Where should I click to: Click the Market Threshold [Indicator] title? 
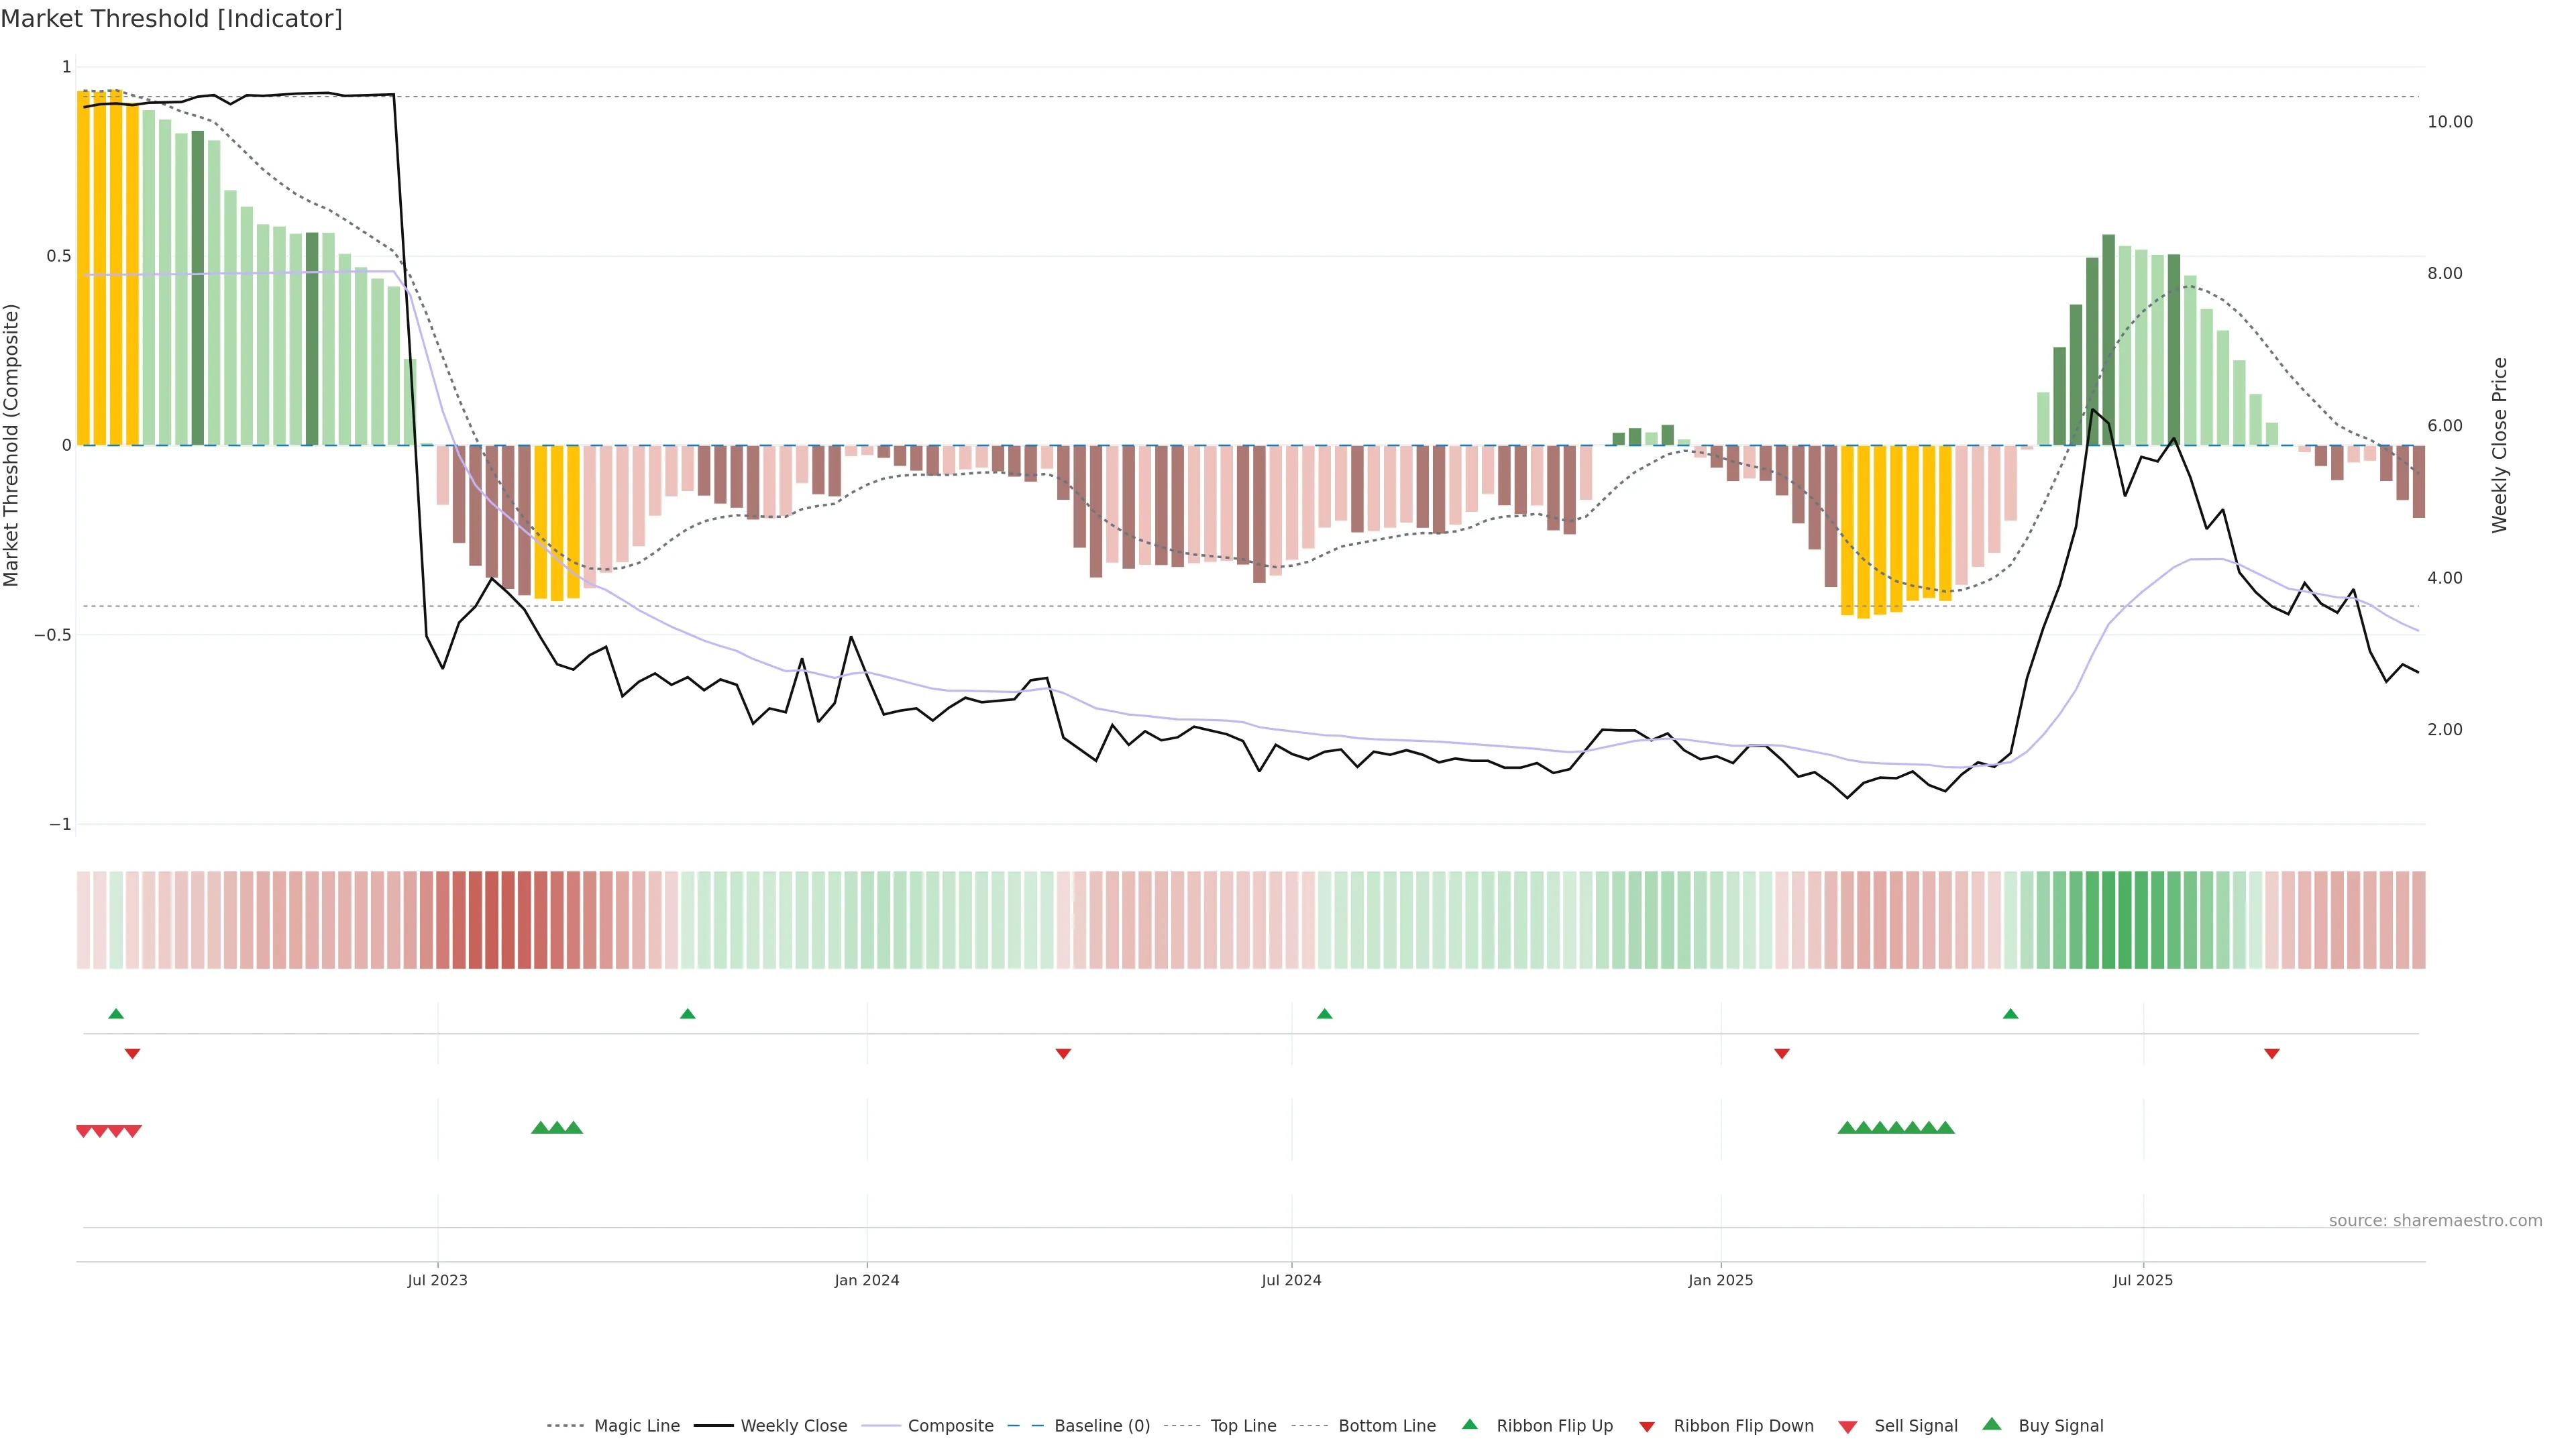(x=171, y=19)
